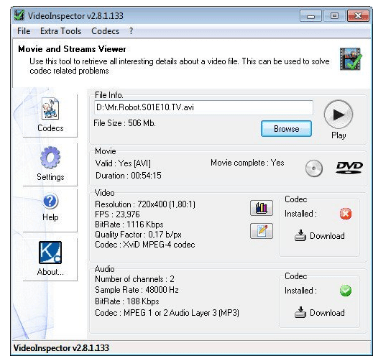Click the DVD logo icon
The image size is (377, 362).
point(349,167)
